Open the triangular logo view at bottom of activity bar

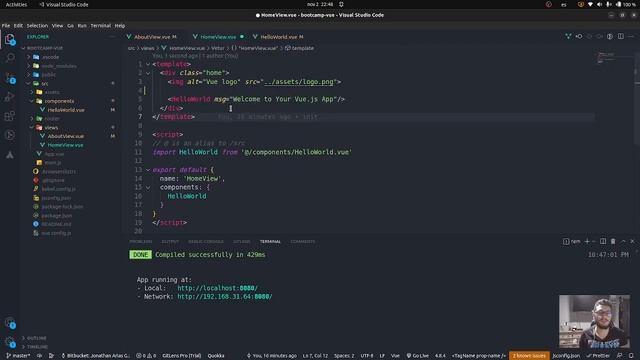click(10, 155)
